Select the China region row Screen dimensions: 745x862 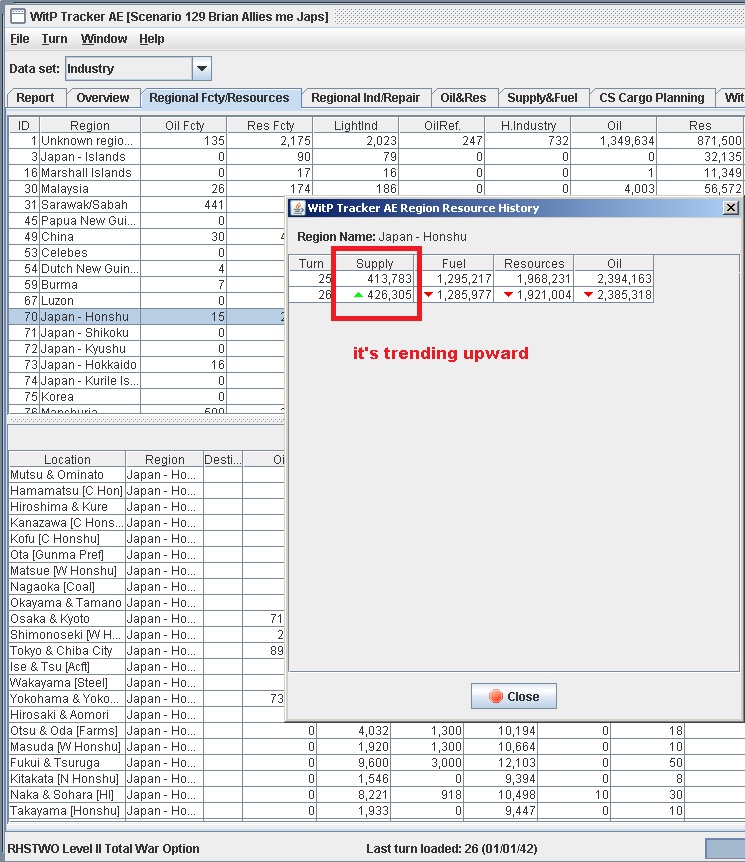(x=147, y=237)
